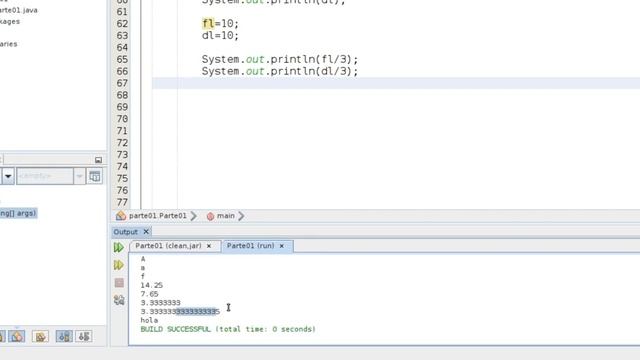Click the selected 3.3333333333333335 double output
This screenshot has height=360, width=640.
pyautogui.click(x=180, y=312)
